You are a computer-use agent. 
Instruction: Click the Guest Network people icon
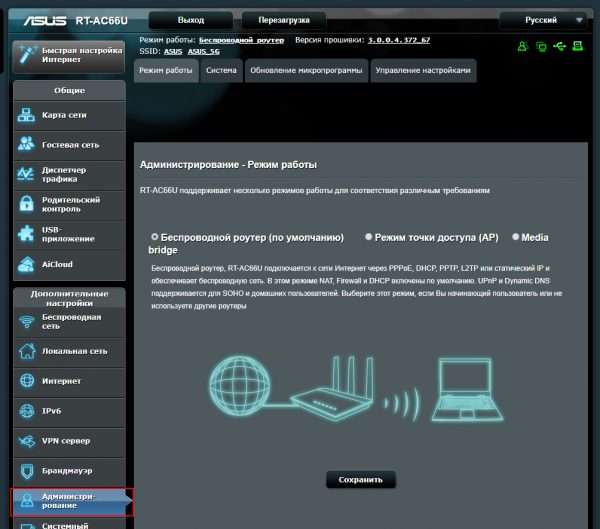[x=26, y=144]
